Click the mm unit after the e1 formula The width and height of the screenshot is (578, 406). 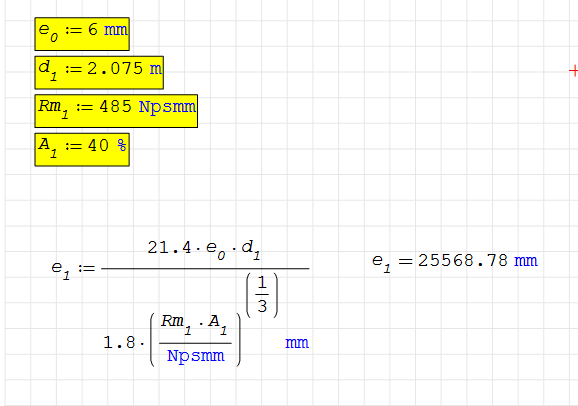297,343
